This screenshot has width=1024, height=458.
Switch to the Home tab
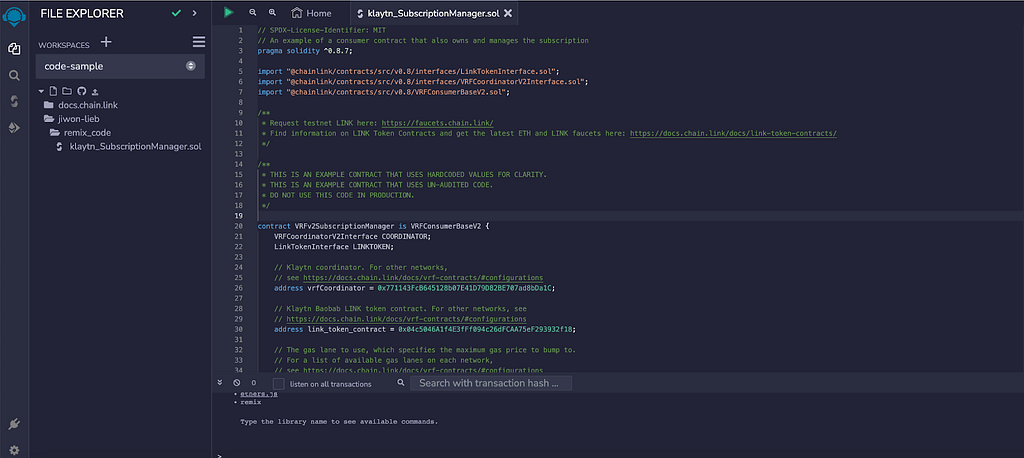[312, 13]
